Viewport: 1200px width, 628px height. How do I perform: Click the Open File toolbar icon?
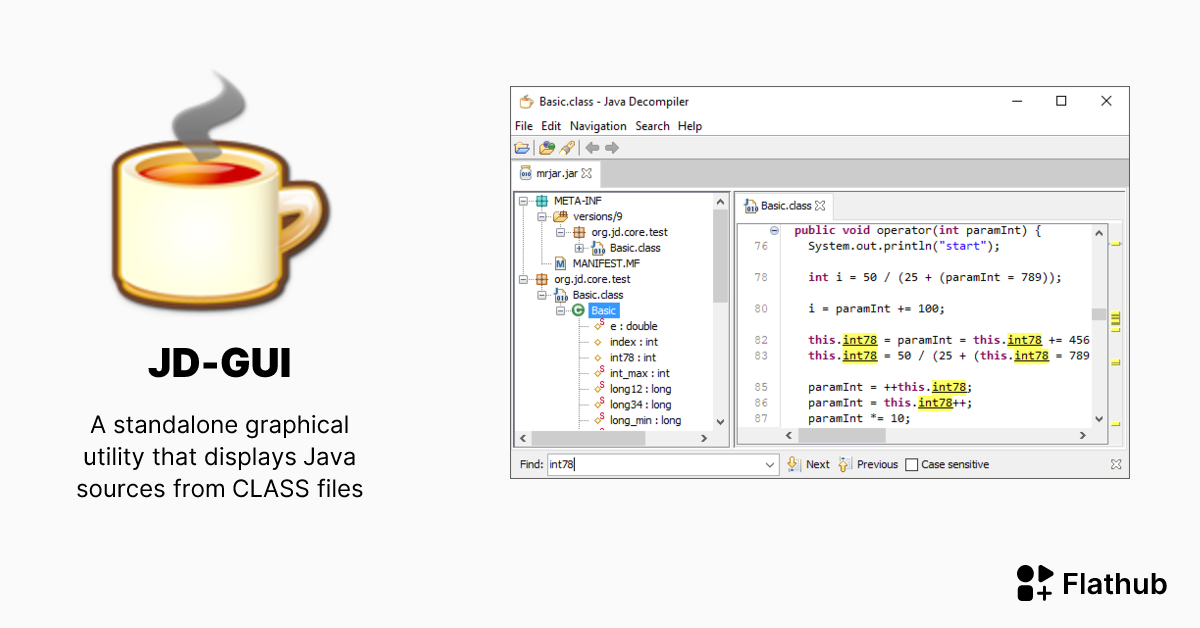click(x=522, y=148)
